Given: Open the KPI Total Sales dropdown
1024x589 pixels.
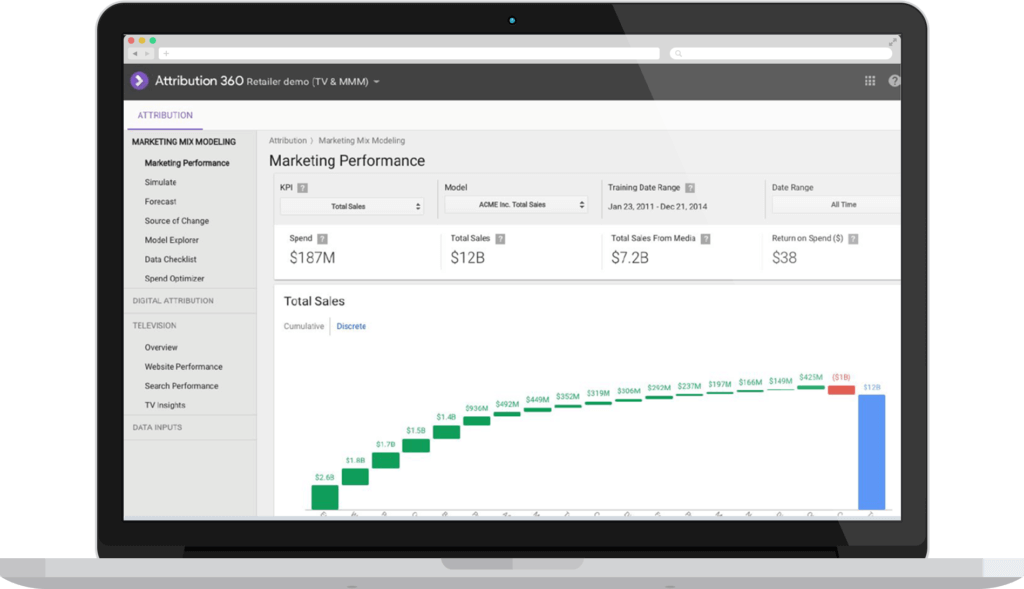Looking at the screenshot, I should tap(351, 206).
